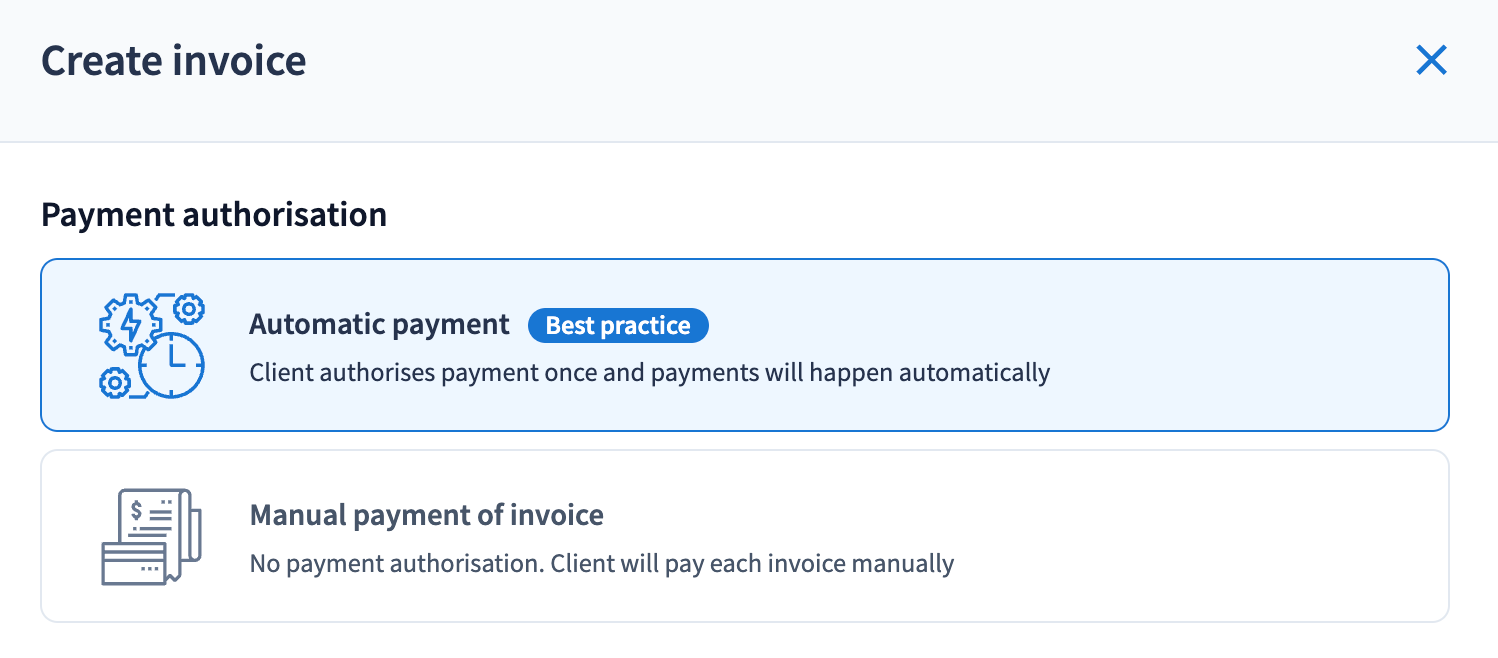This screenshot has height=658, width=1498.
Task: Click small lower gear left of the clock
Action: tap(114, 382)
